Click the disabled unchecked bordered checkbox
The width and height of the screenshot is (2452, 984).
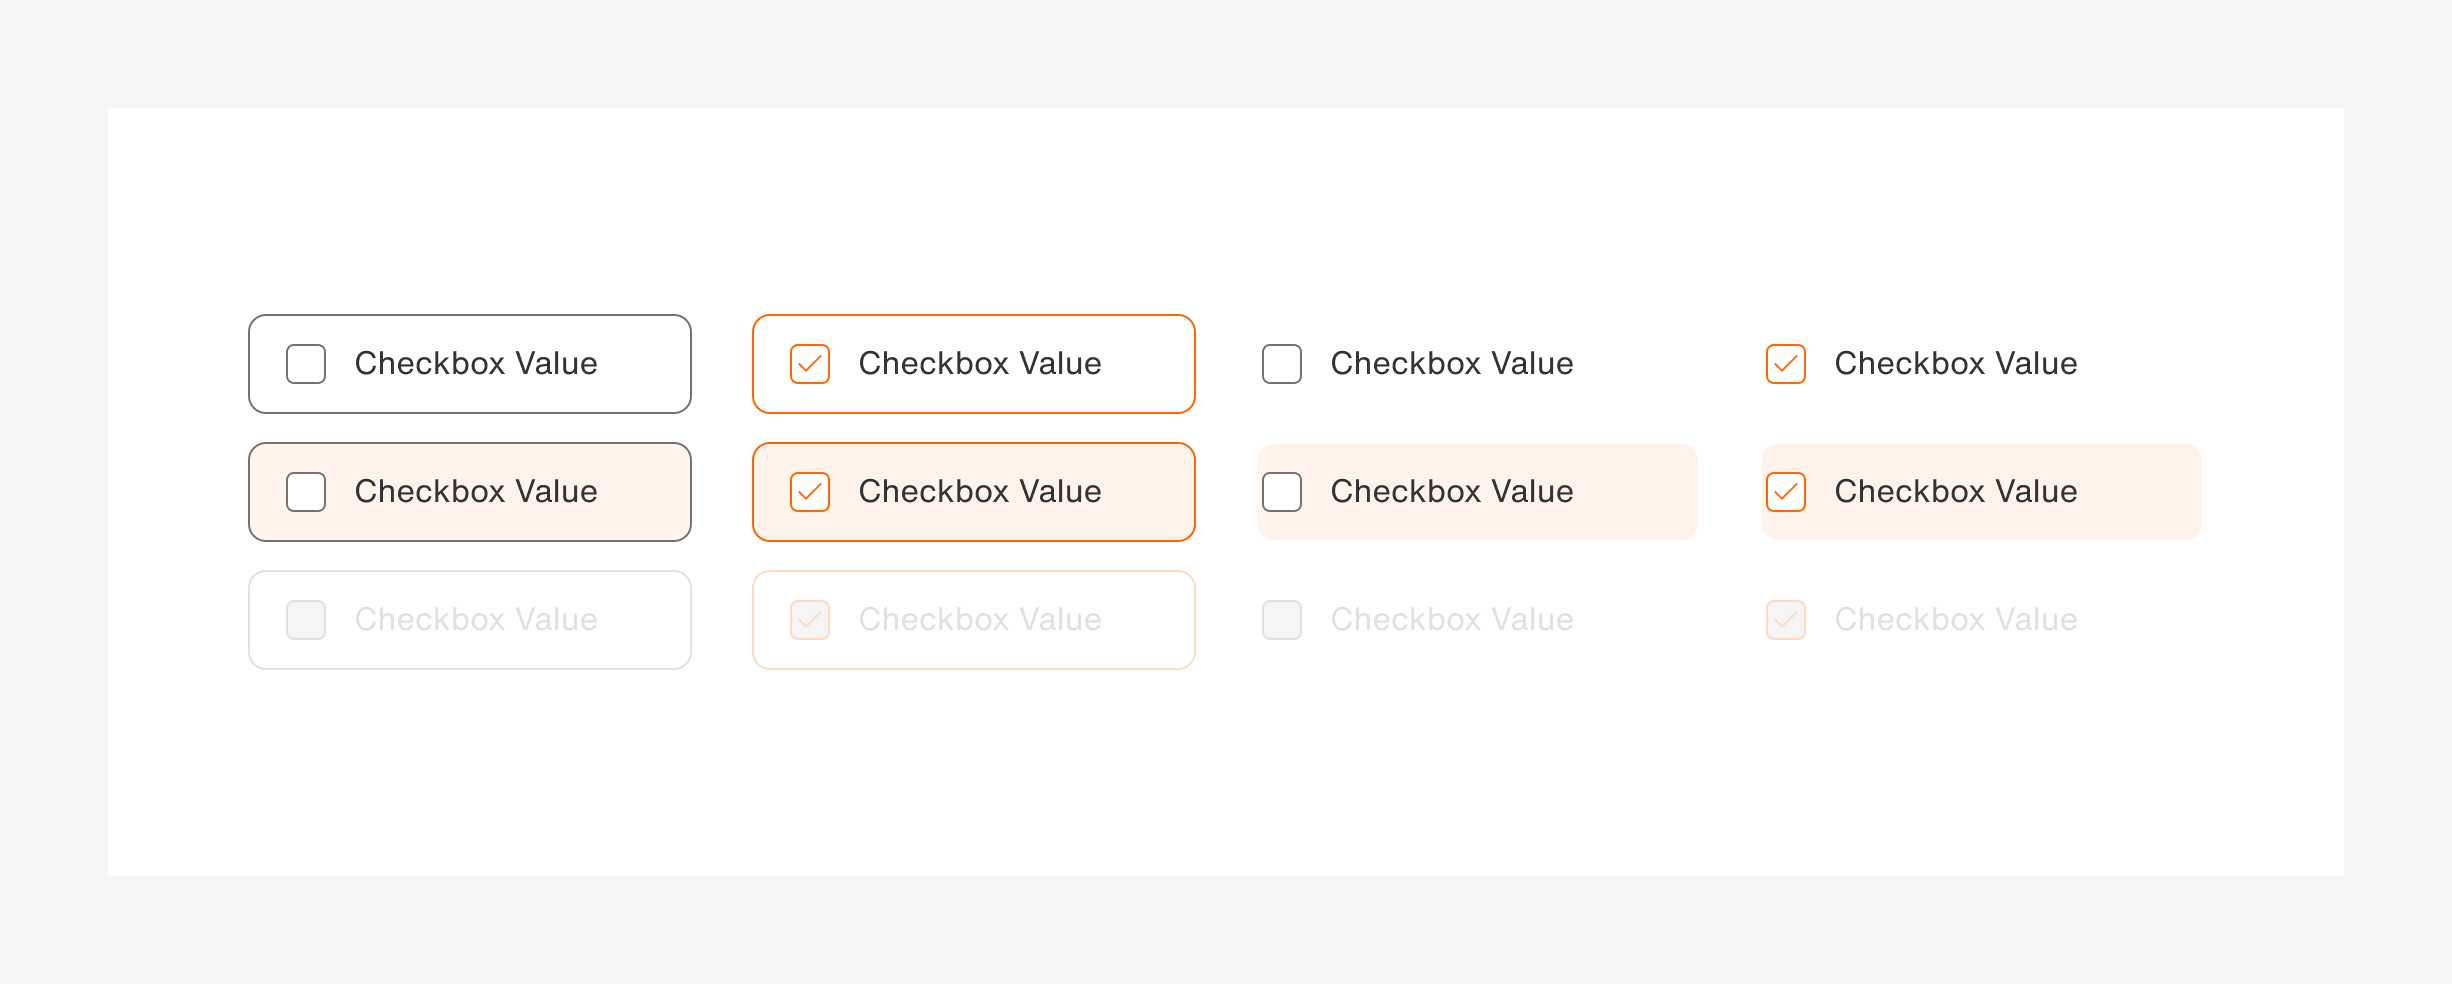point(305,620)
